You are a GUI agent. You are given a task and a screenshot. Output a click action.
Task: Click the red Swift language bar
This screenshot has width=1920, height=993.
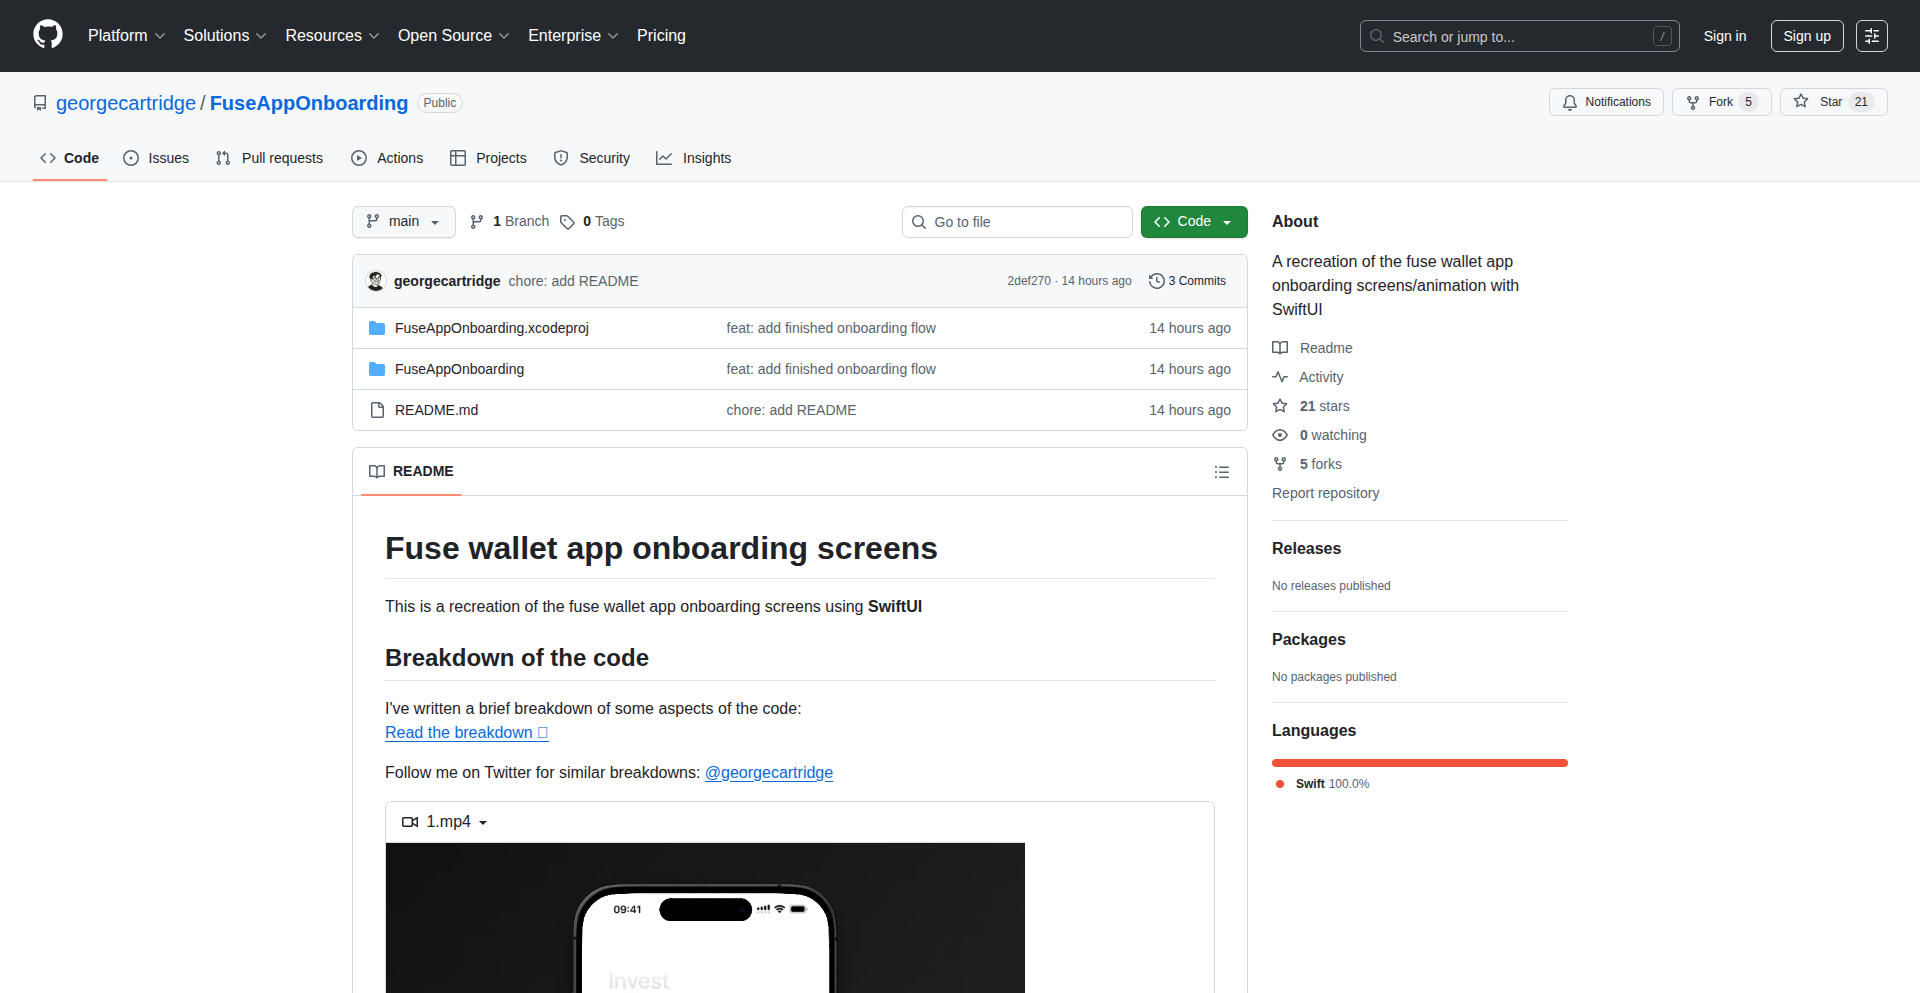point(1420,763)
